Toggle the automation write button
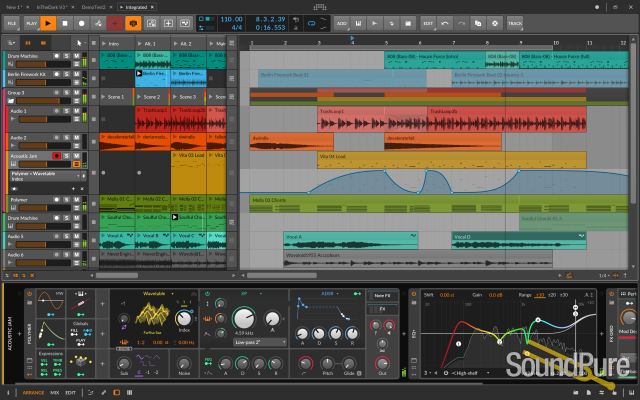Viewport: 640px width, 400px height. [98, 23]
